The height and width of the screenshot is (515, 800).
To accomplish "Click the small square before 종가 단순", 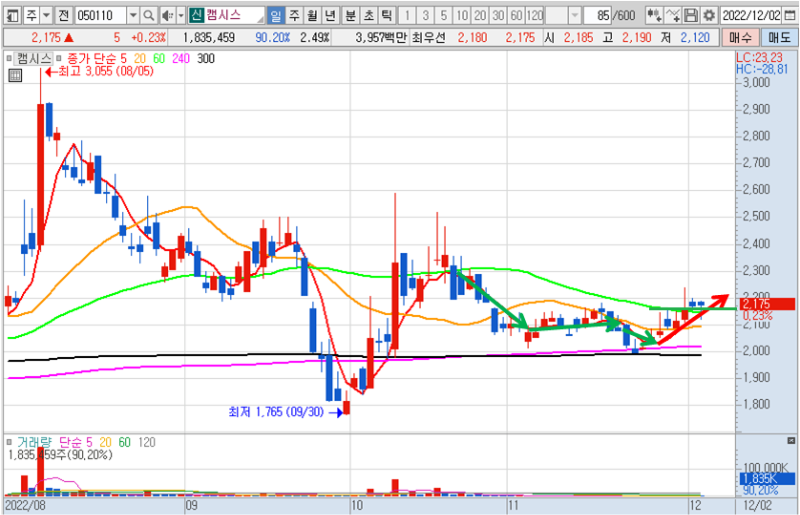I will click(x=58, y=59).
